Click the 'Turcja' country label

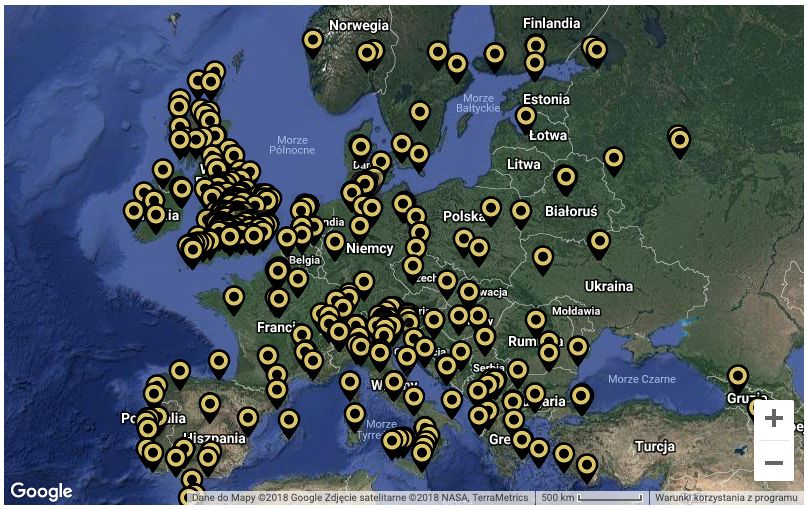[x=655, y=446]
